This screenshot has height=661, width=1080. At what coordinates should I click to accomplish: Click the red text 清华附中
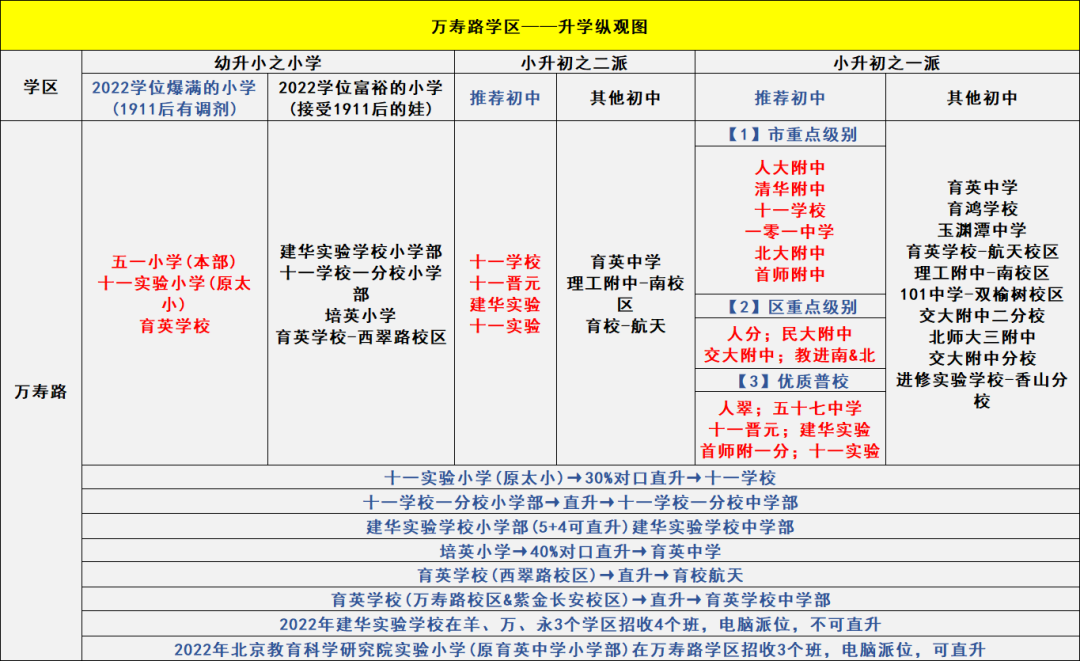pos(790,189)
